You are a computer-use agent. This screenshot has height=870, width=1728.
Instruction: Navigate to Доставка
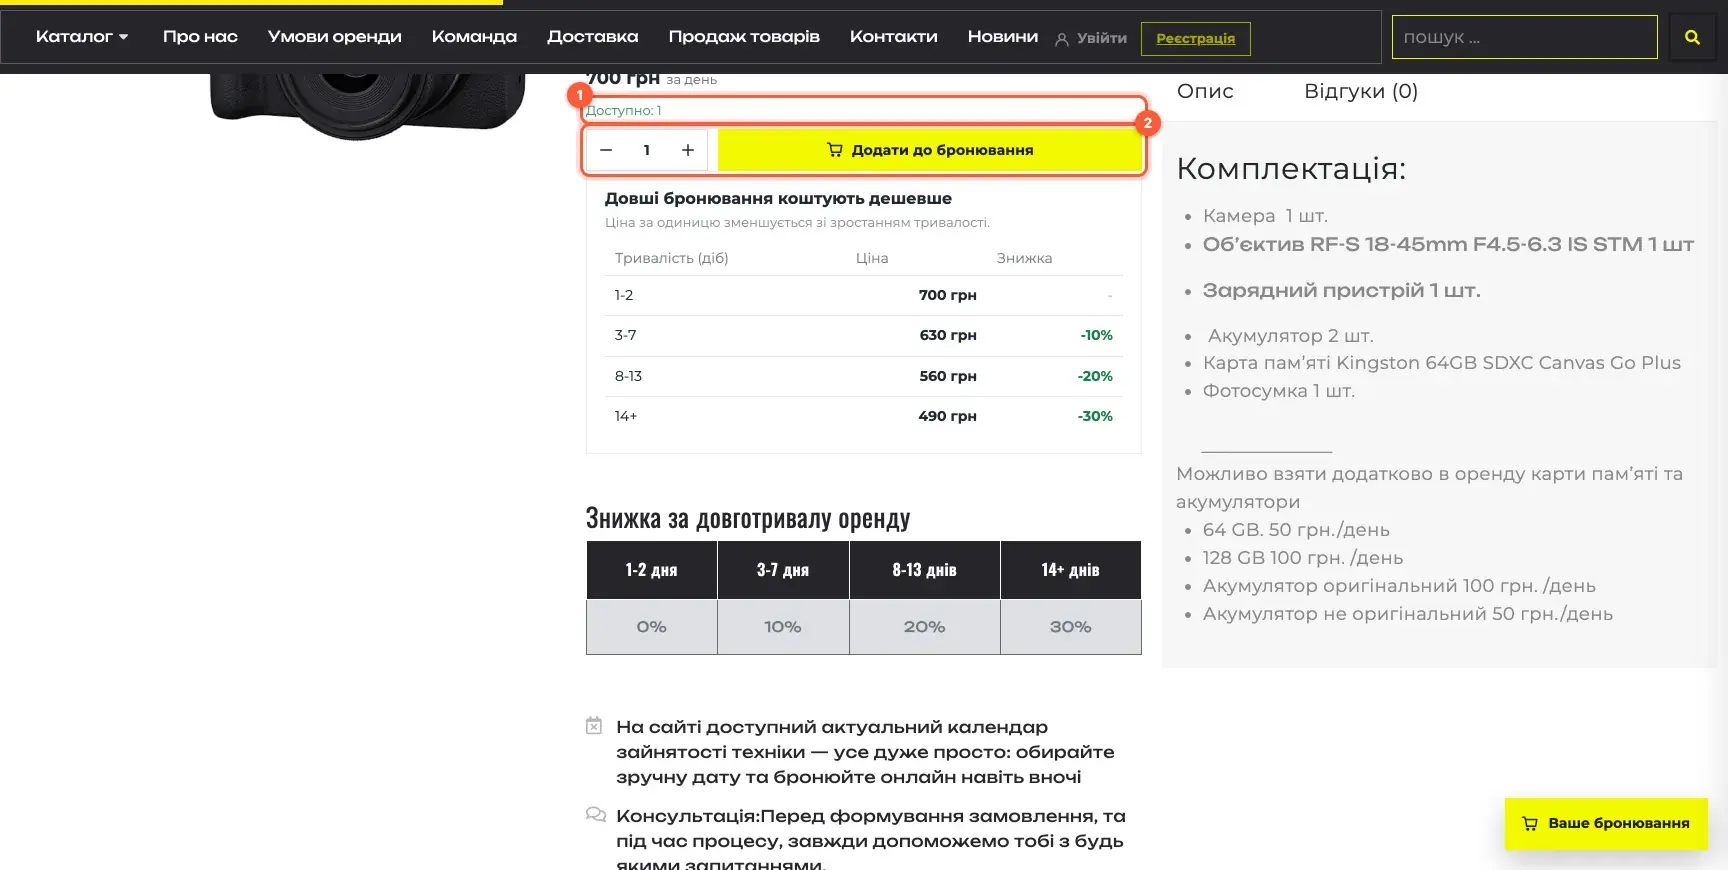[x=593, y=37]
